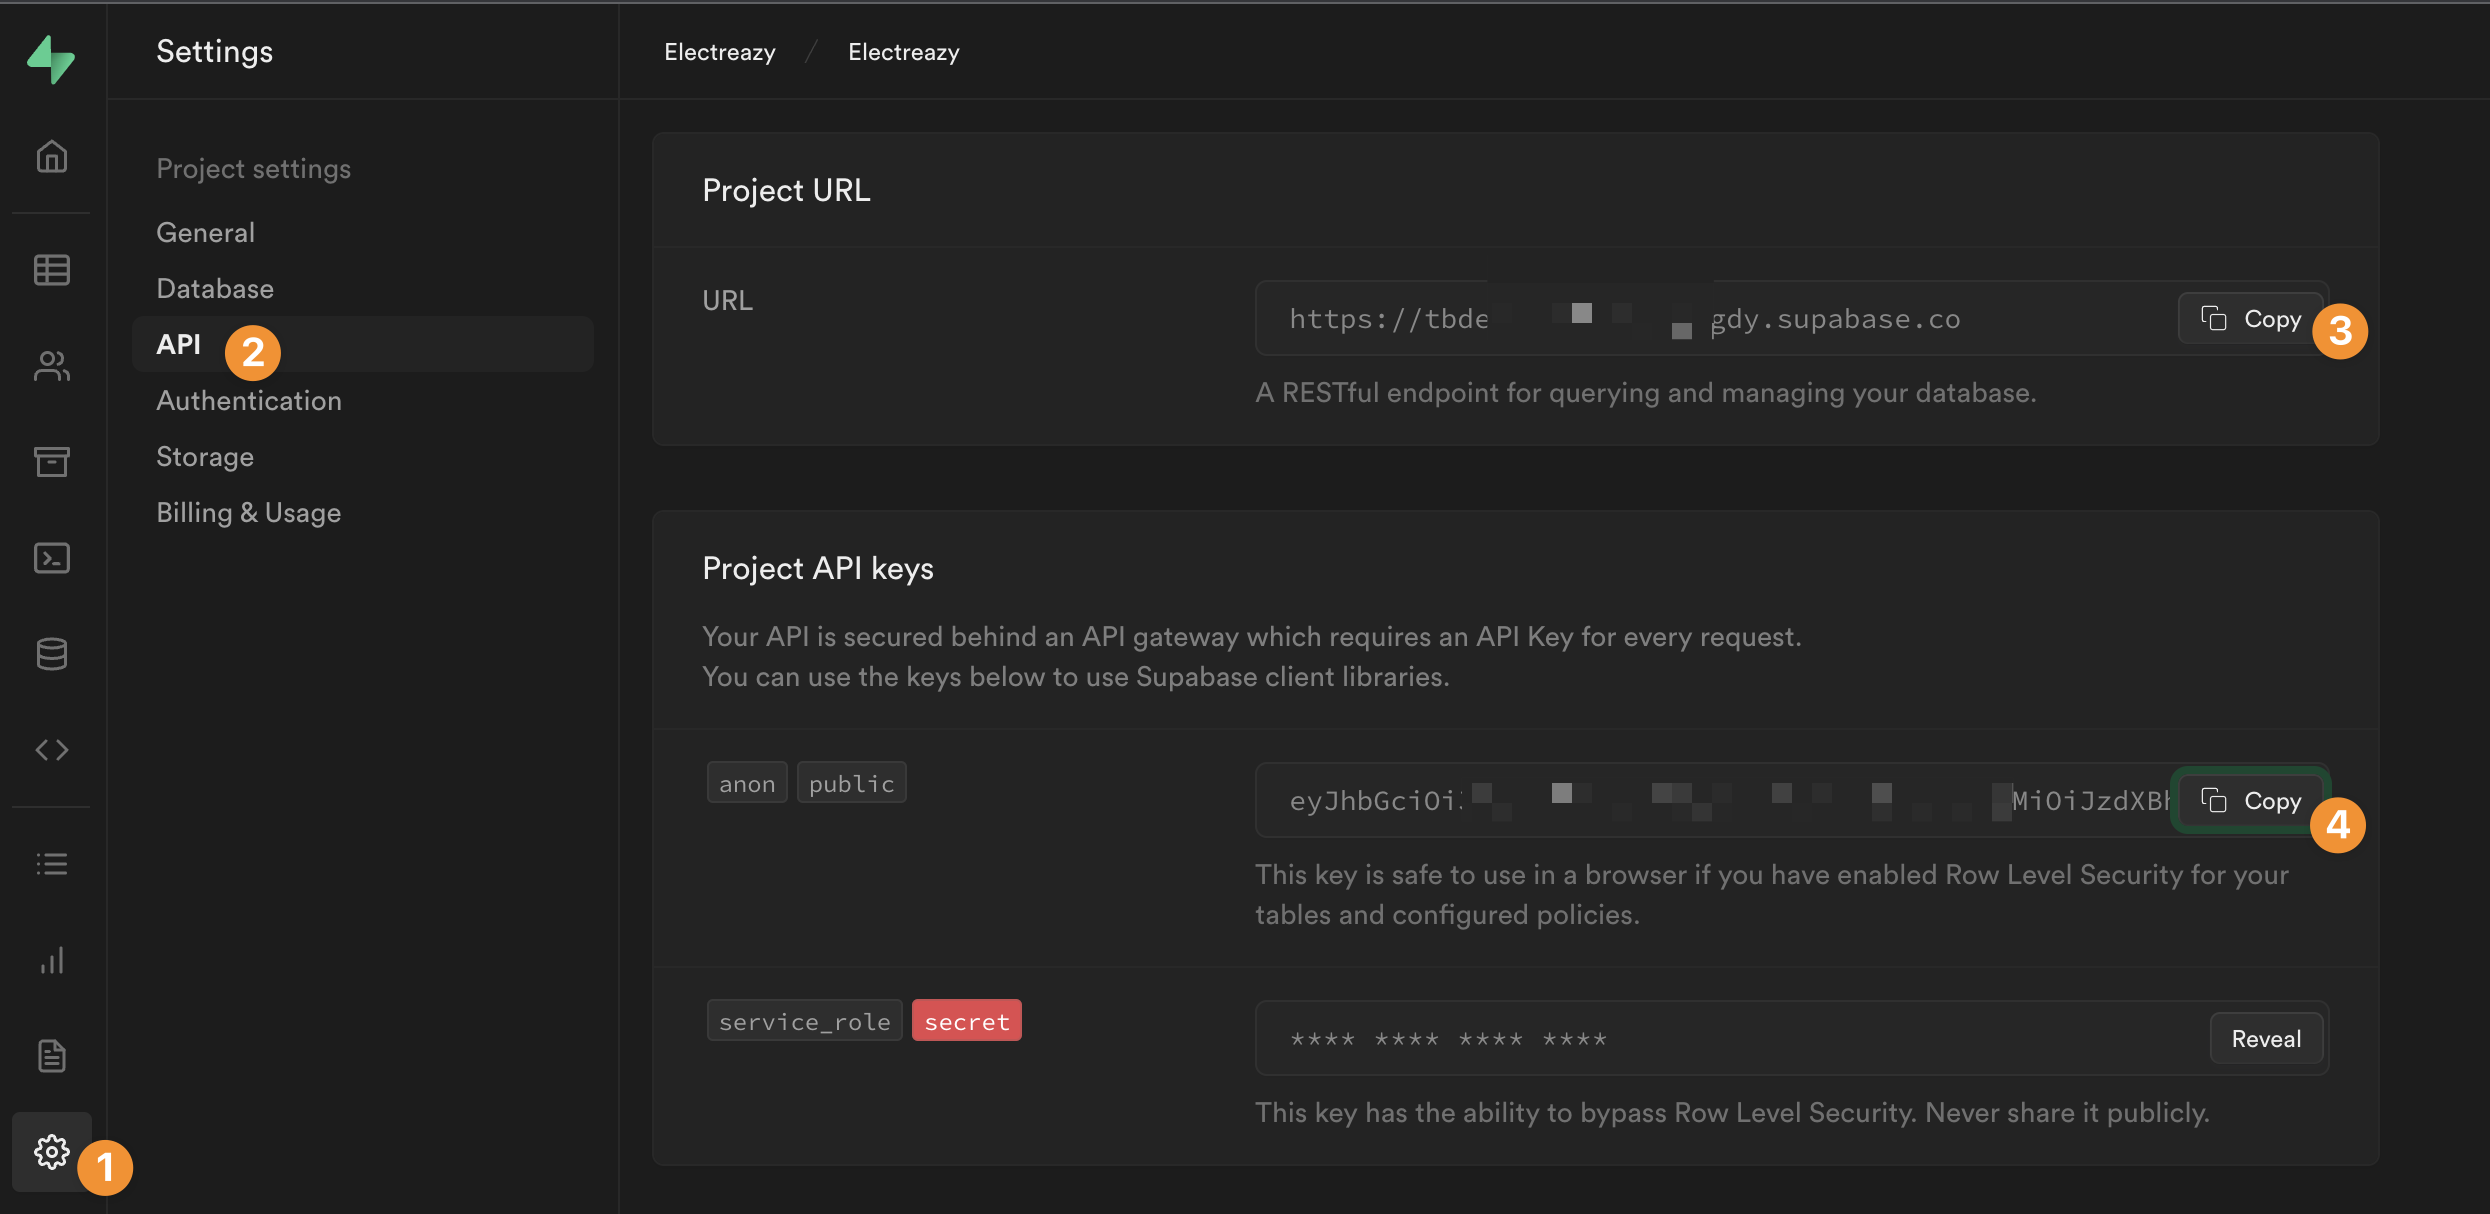This screenshot has height=1214, width=2490.
Task: Open the API docs code icon
Action: pos(52,749)
